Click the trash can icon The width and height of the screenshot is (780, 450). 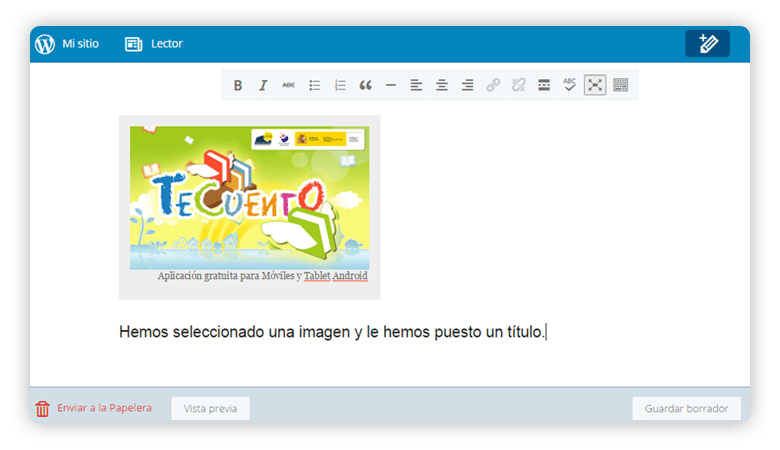pyautogui.click(x=42, y=409)
